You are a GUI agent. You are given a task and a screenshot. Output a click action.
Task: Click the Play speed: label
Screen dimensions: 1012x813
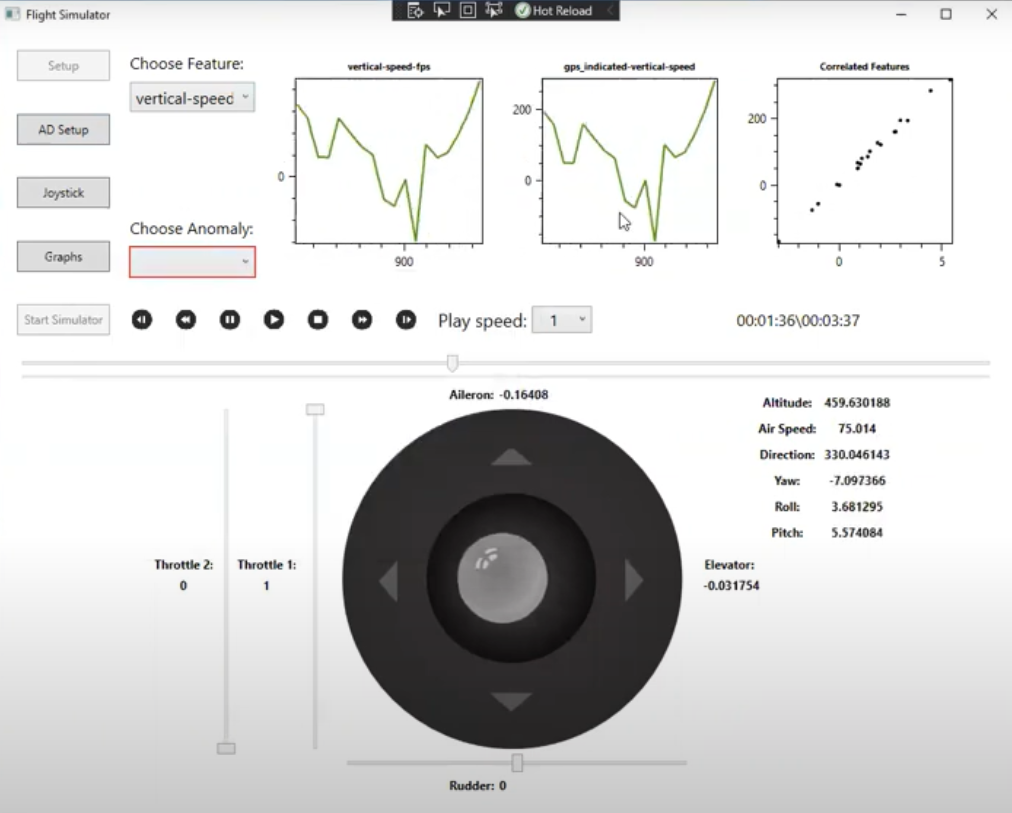click(482, 321)
